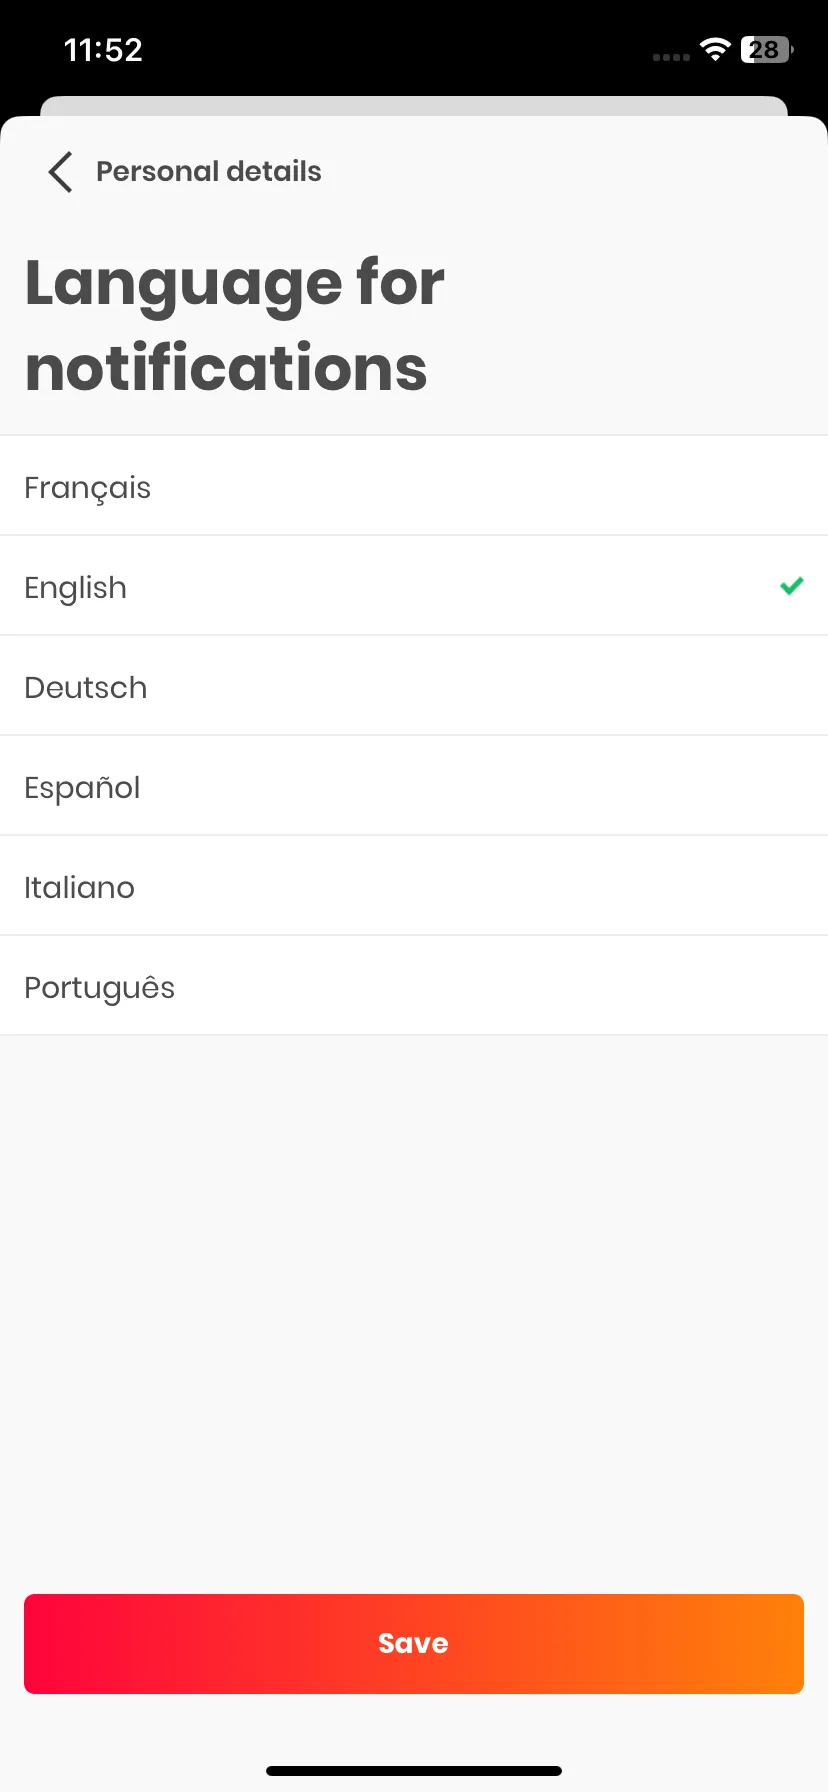Tap the Wi-Fi status icon
The height and width of the screenshot is (1792, 828).
(x=715, y=50)
